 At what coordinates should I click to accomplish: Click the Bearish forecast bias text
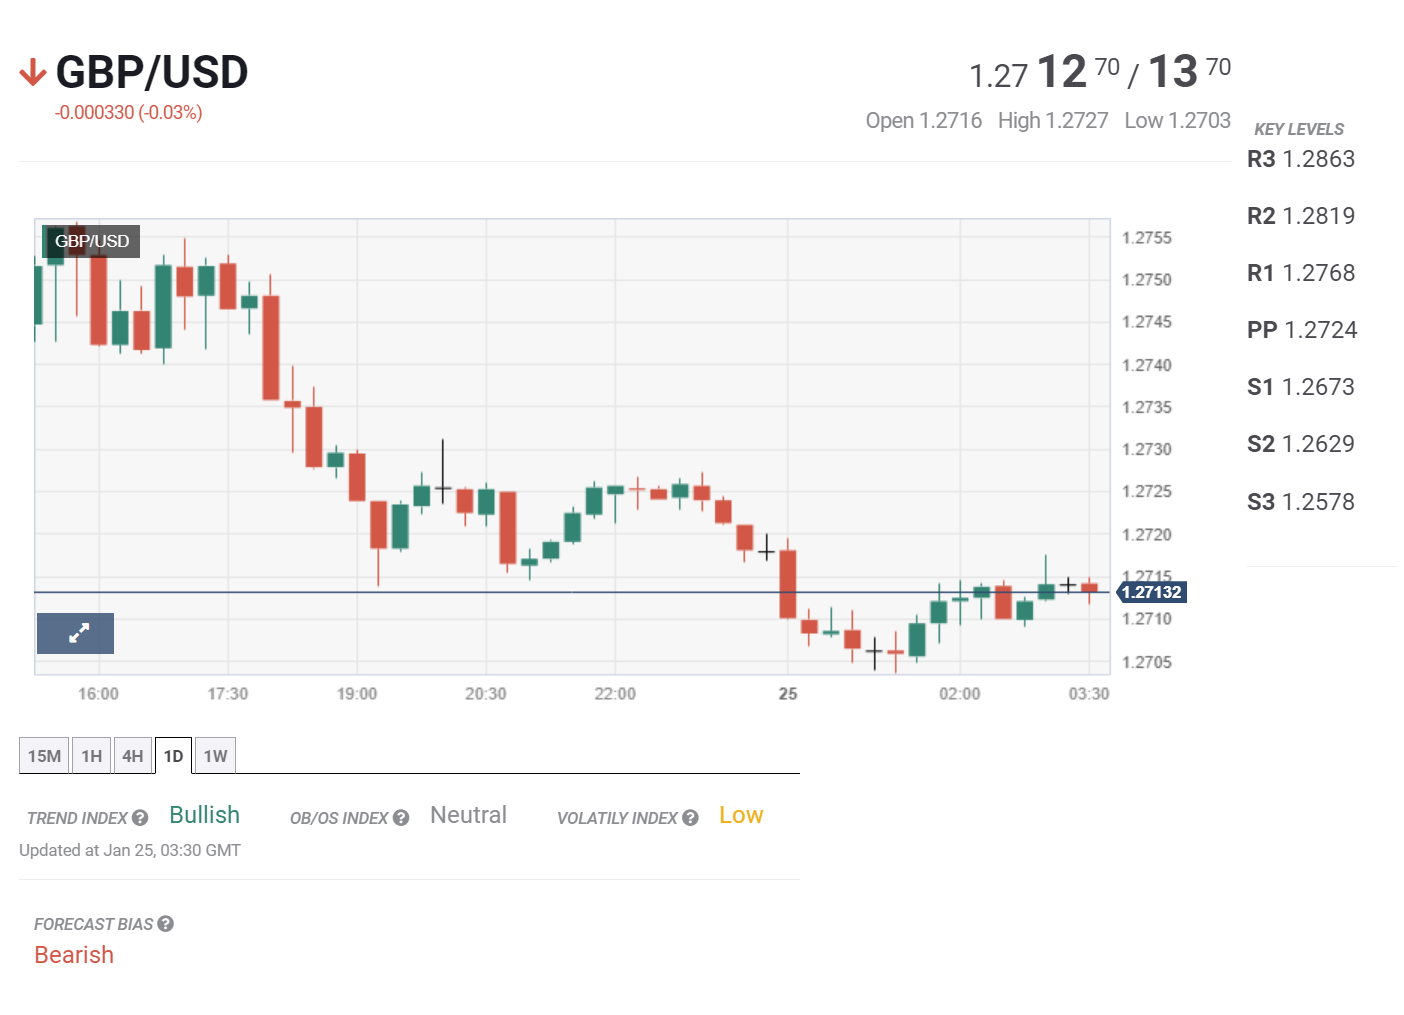[74, 955]
